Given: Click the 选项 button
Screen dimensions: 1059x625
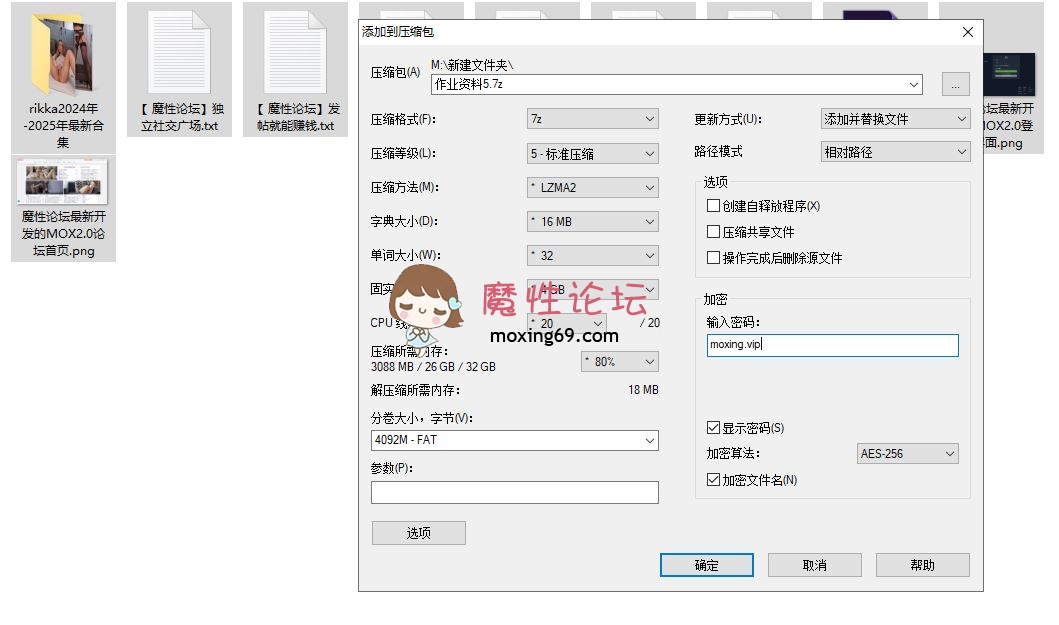Looking at the screenshot, I should coord(418,532).
